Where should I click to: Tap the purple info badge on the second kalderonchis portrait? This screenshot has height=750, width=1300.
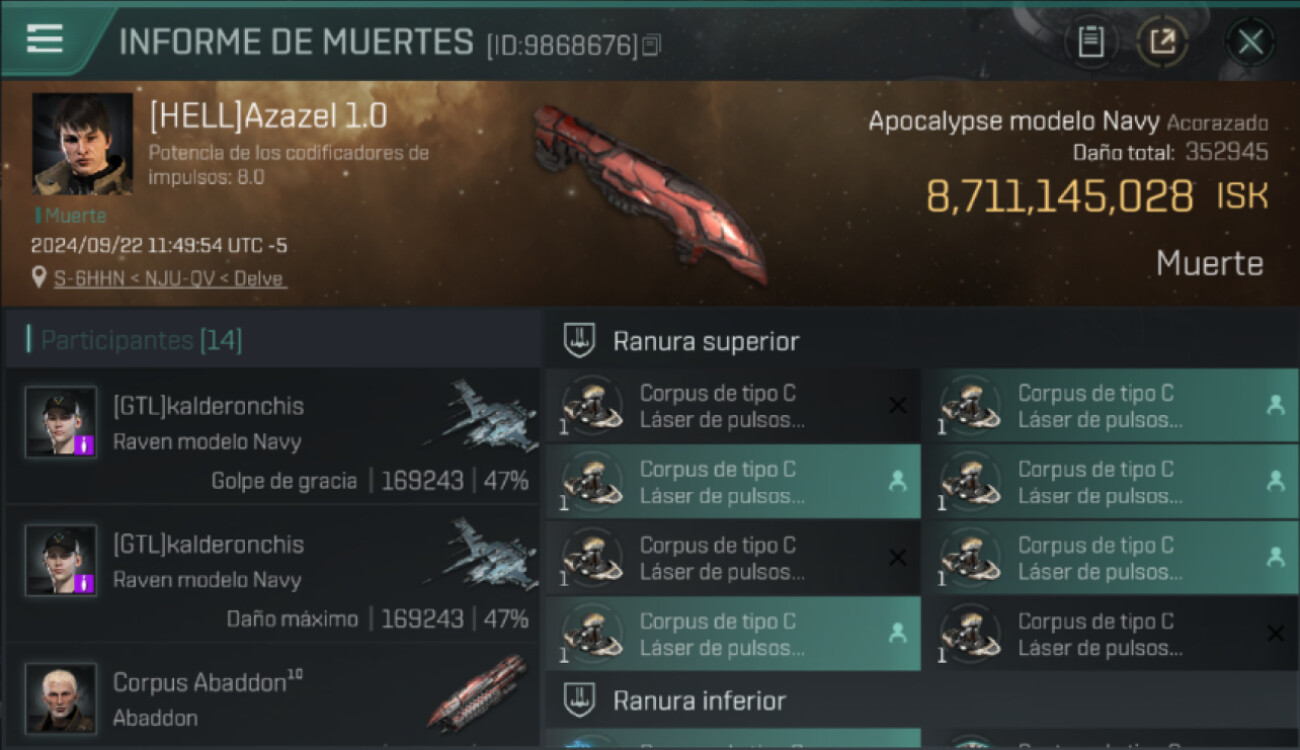(85, 583)
